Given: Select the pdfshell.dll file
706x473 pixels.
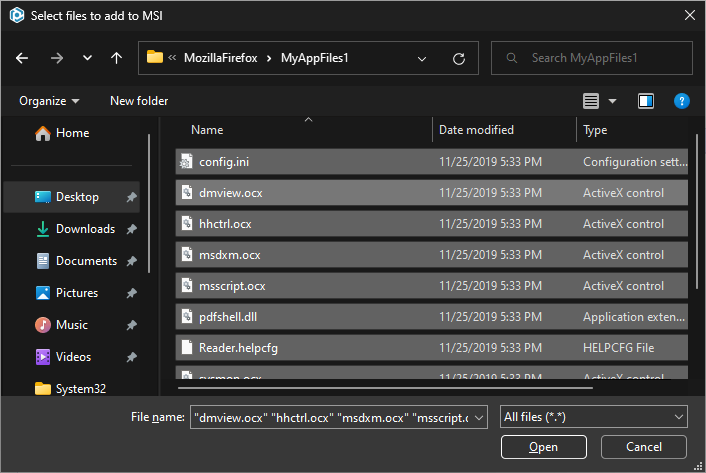Looking at the screenshot, I should point(431,317).
